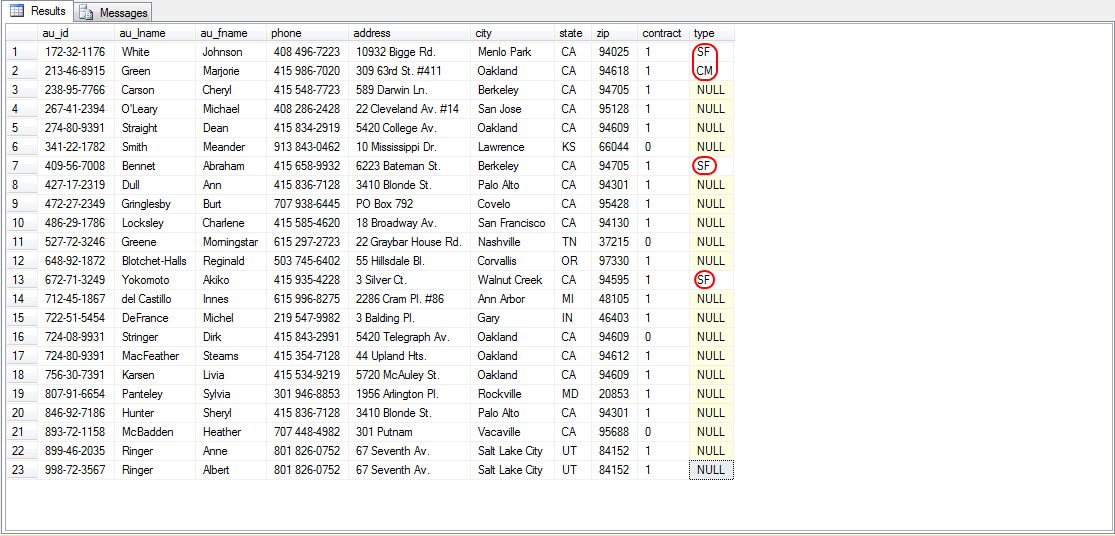Viewport: 1115px width, 536px height.
Task: Click state cell MD
Action: 573,393
